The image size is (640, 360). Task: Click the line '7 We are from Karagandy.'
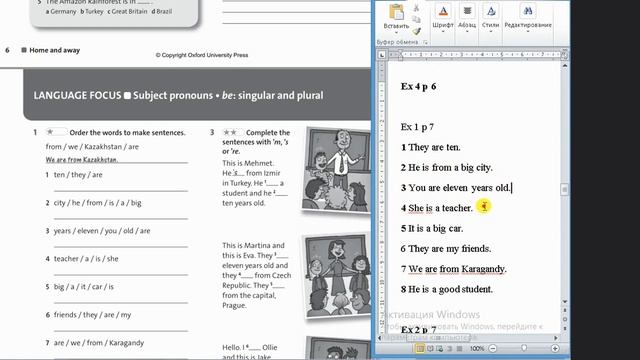point(453,269)
